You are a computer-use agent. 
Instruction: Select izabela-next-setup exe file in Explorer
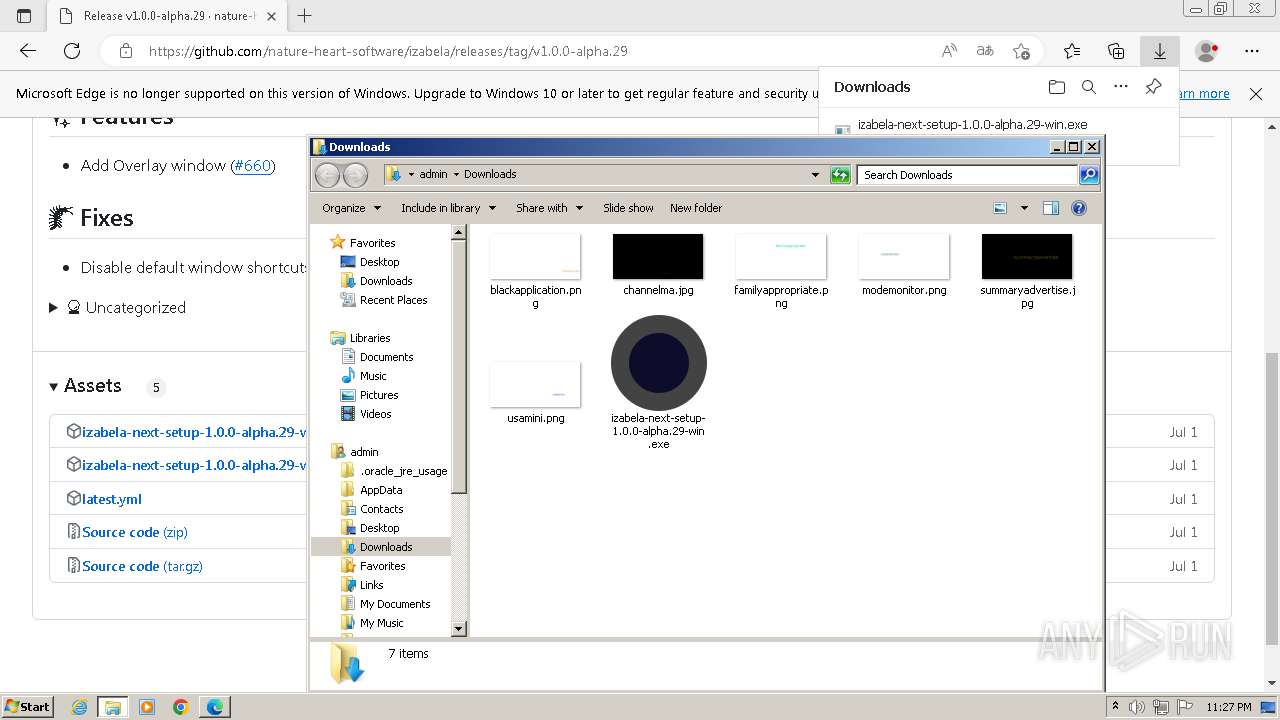[x=658, y=383]
